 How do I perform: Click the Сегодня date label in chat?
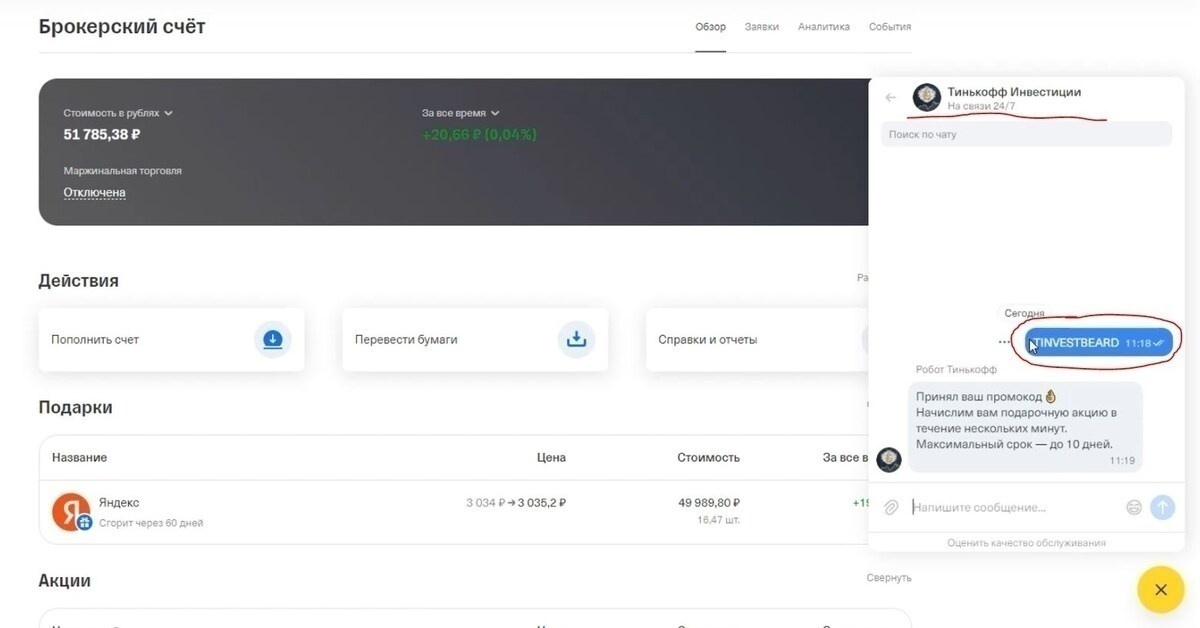tap(1025, 314)
